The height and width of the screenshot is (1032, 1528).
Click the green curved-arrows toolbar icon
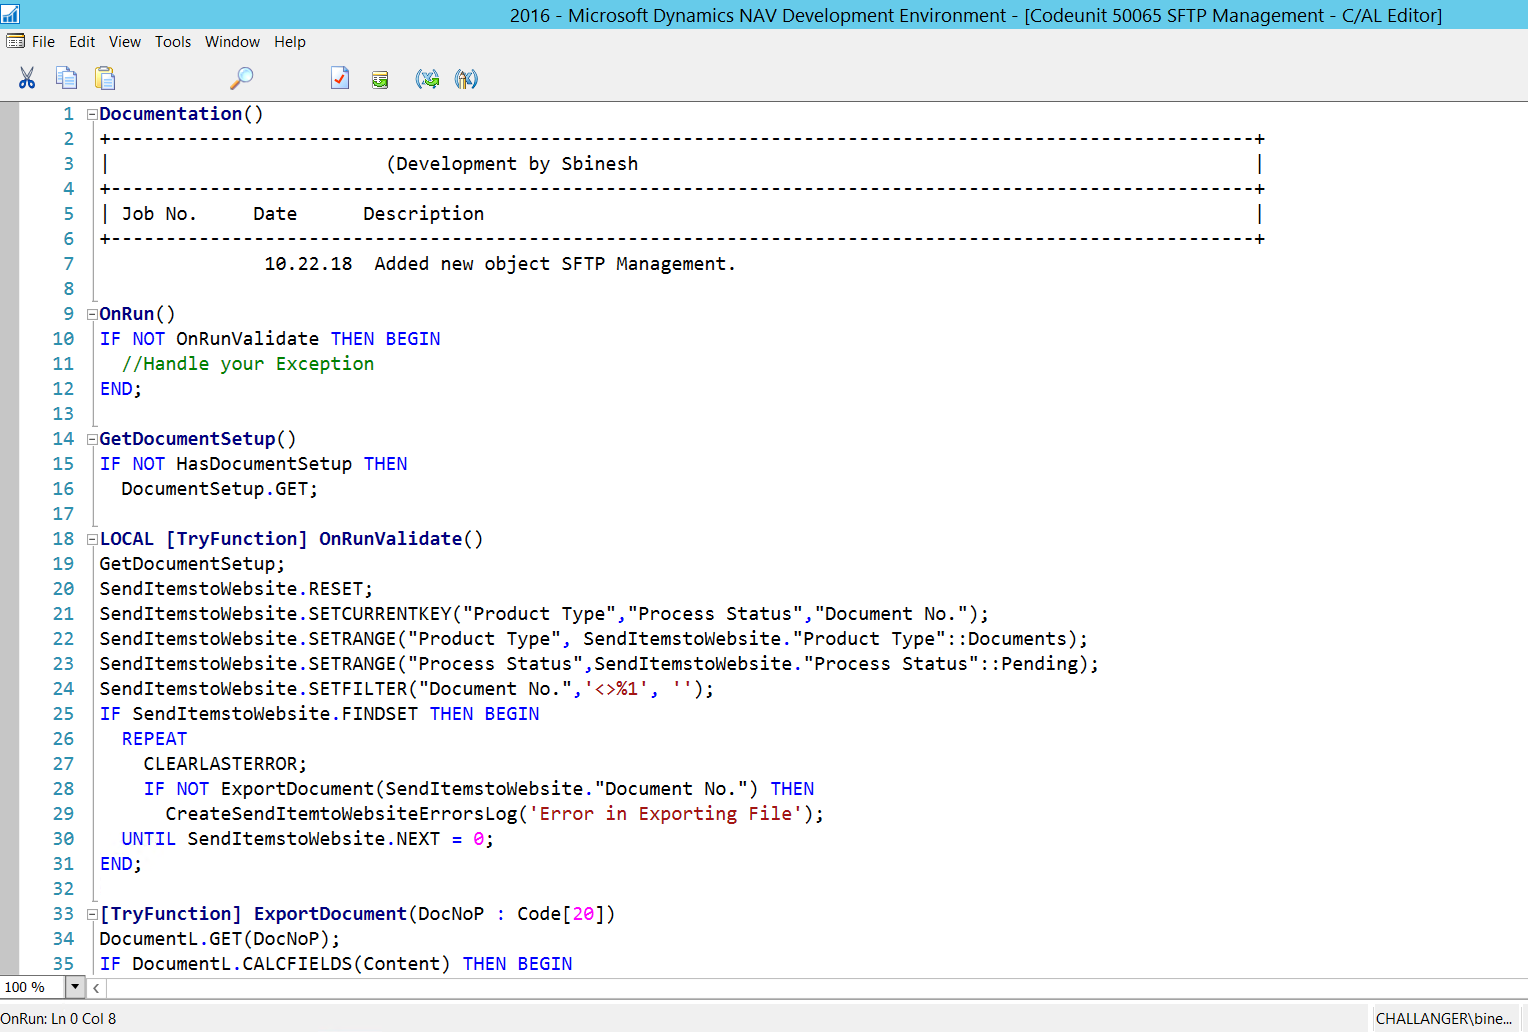(x=427, y=78)
